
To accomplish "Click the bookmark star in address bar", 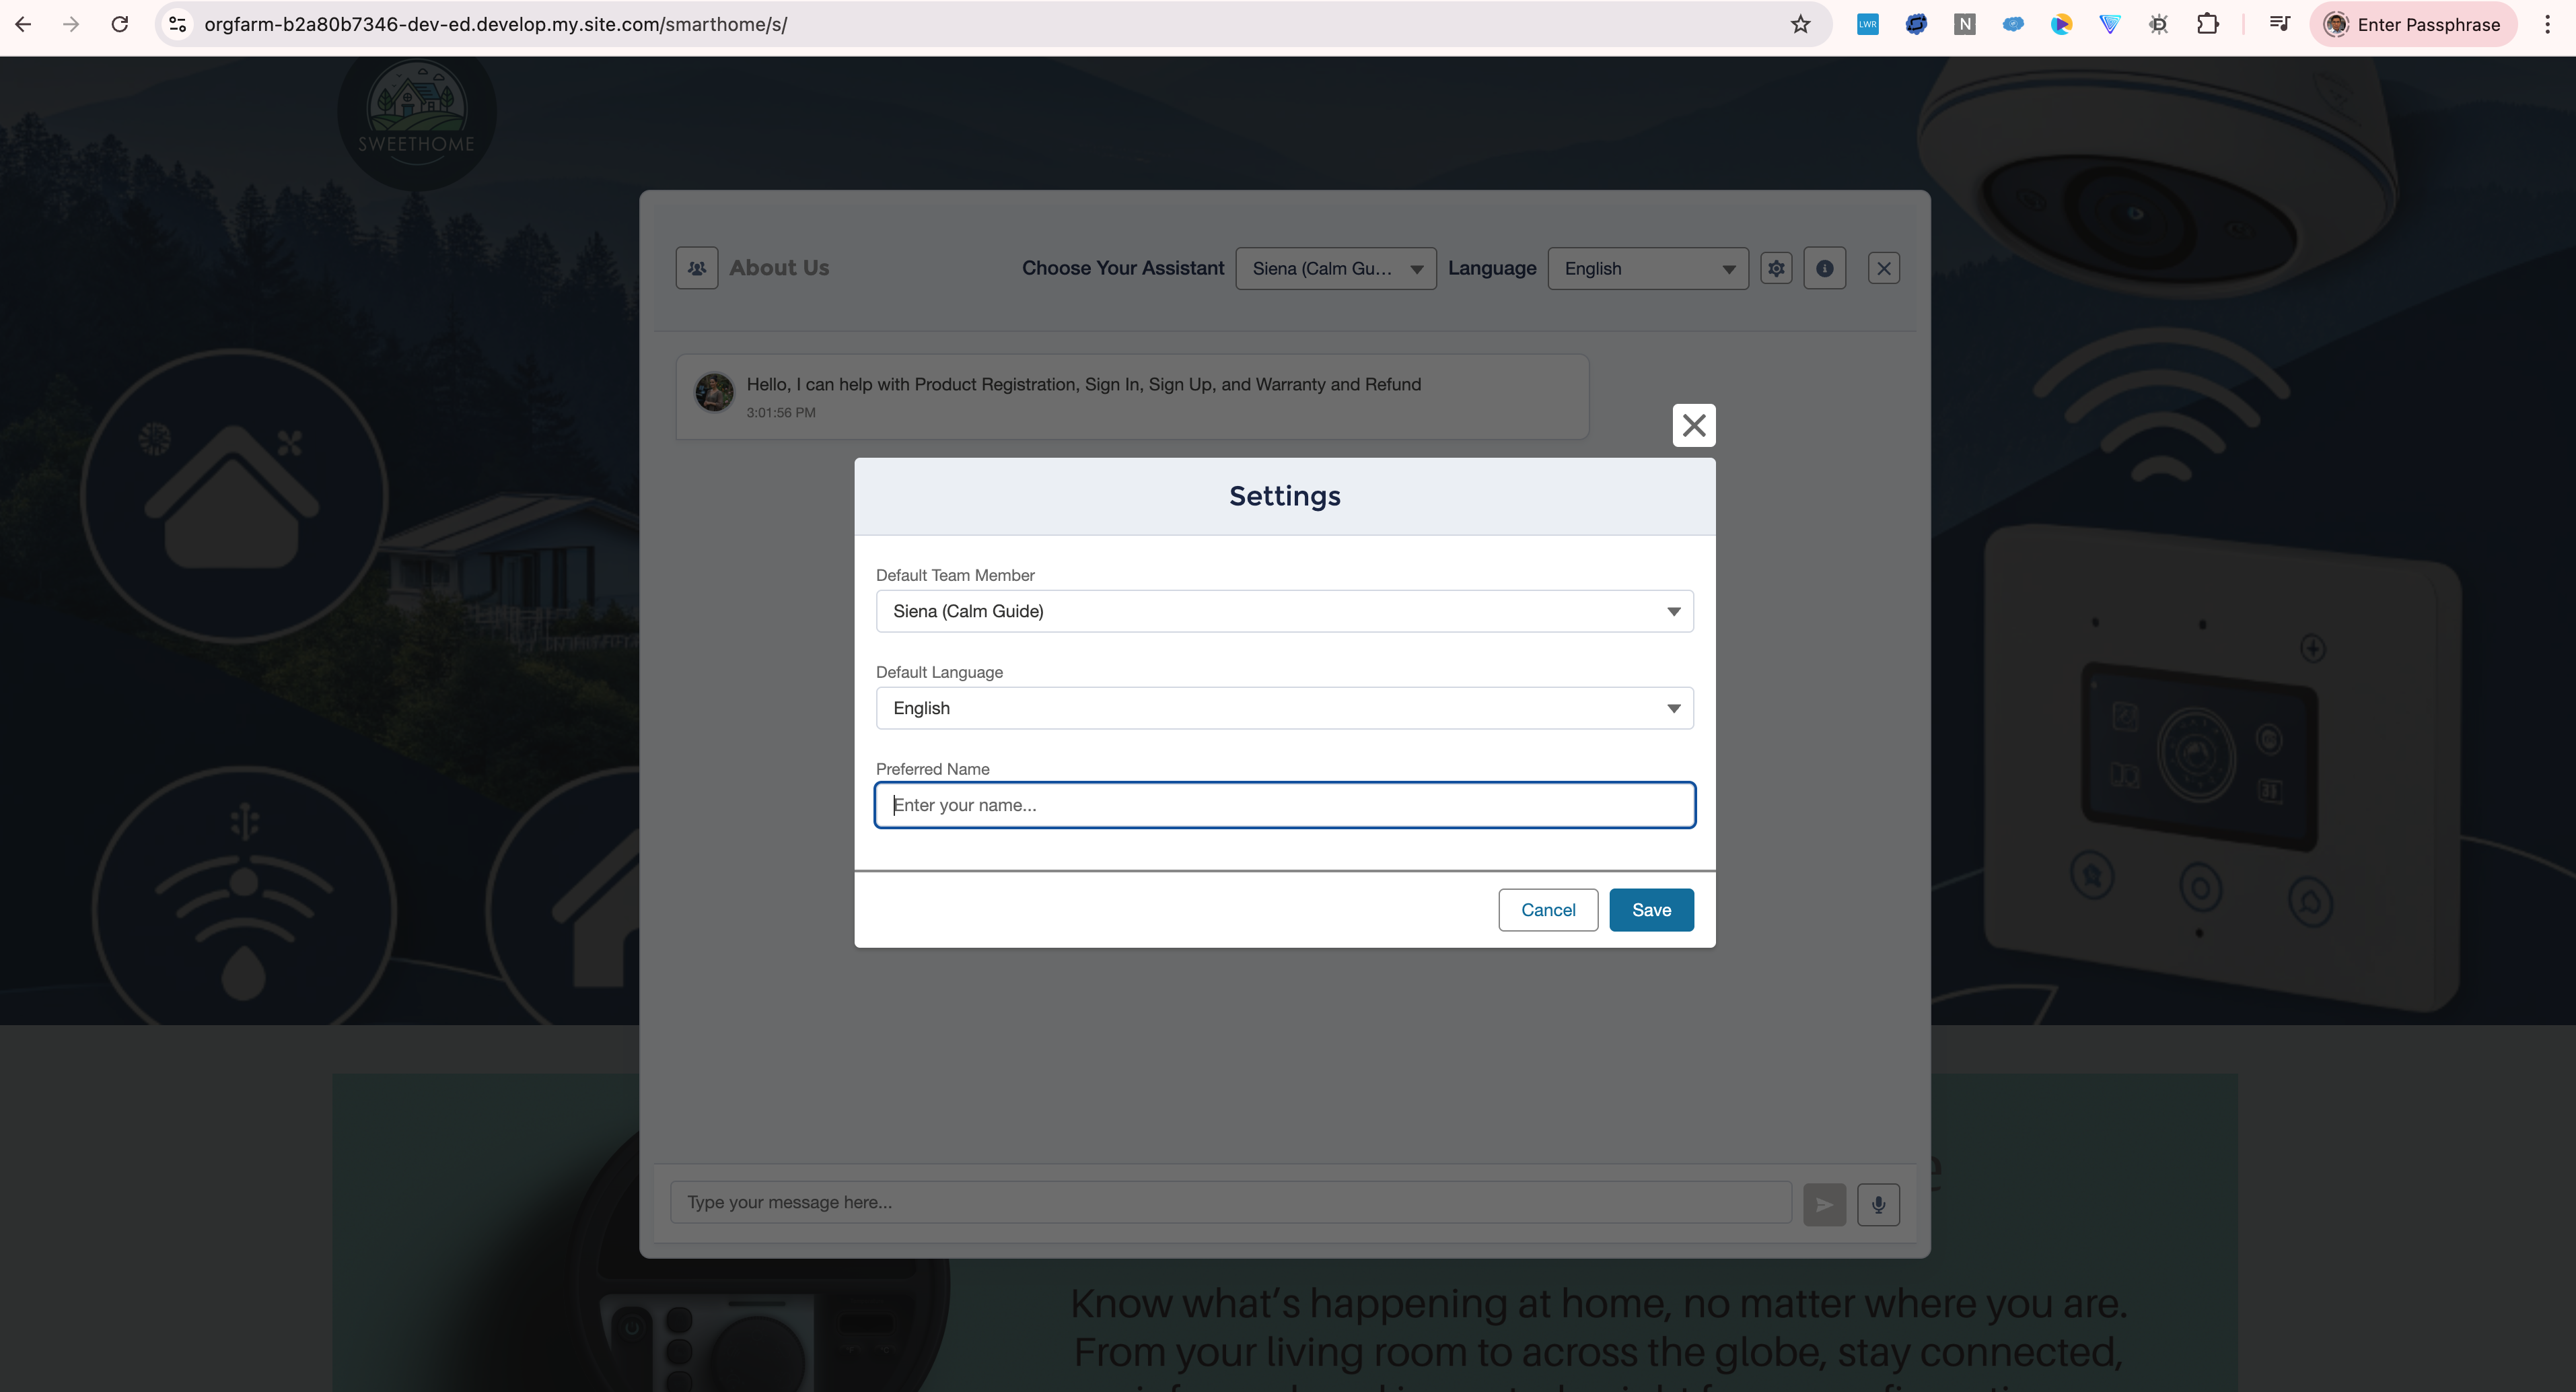I will click(x=1800, y=24).
